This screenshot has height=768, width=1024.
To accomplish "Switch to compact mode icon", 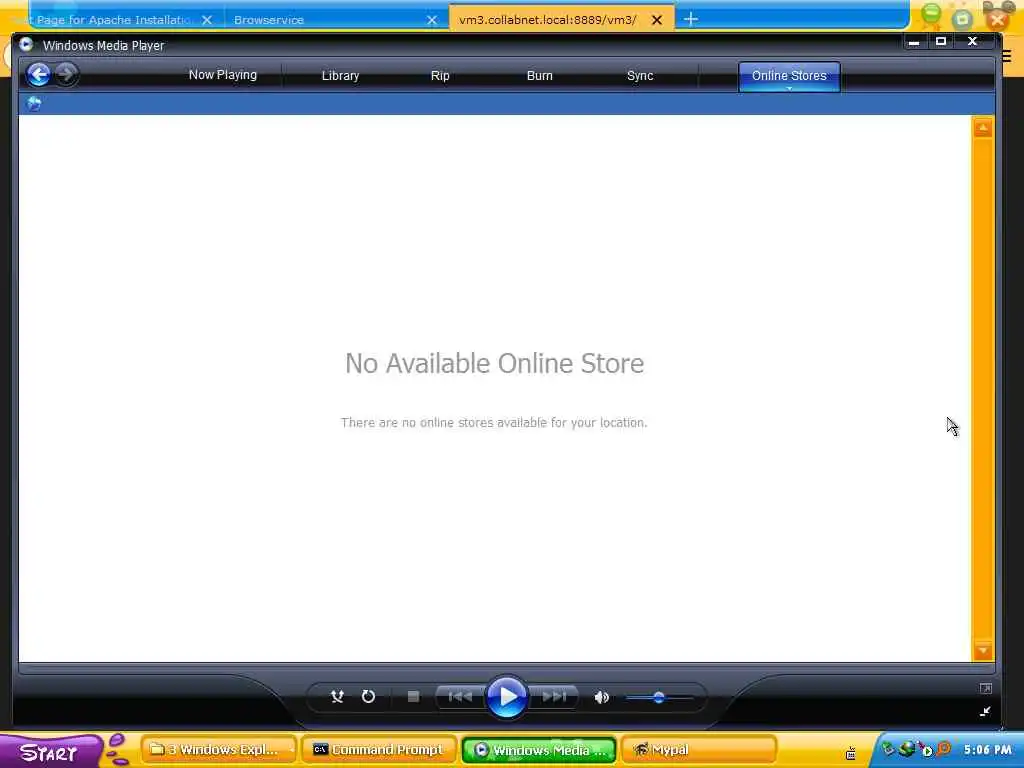I will pos(985,711).
